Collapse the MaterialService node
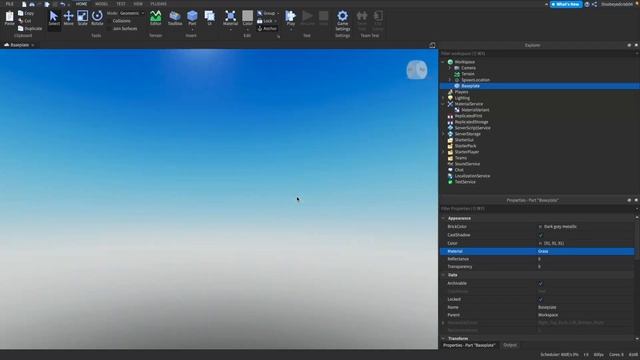The height and width of the screenshot is (360, 640). (x=443, y=104)
